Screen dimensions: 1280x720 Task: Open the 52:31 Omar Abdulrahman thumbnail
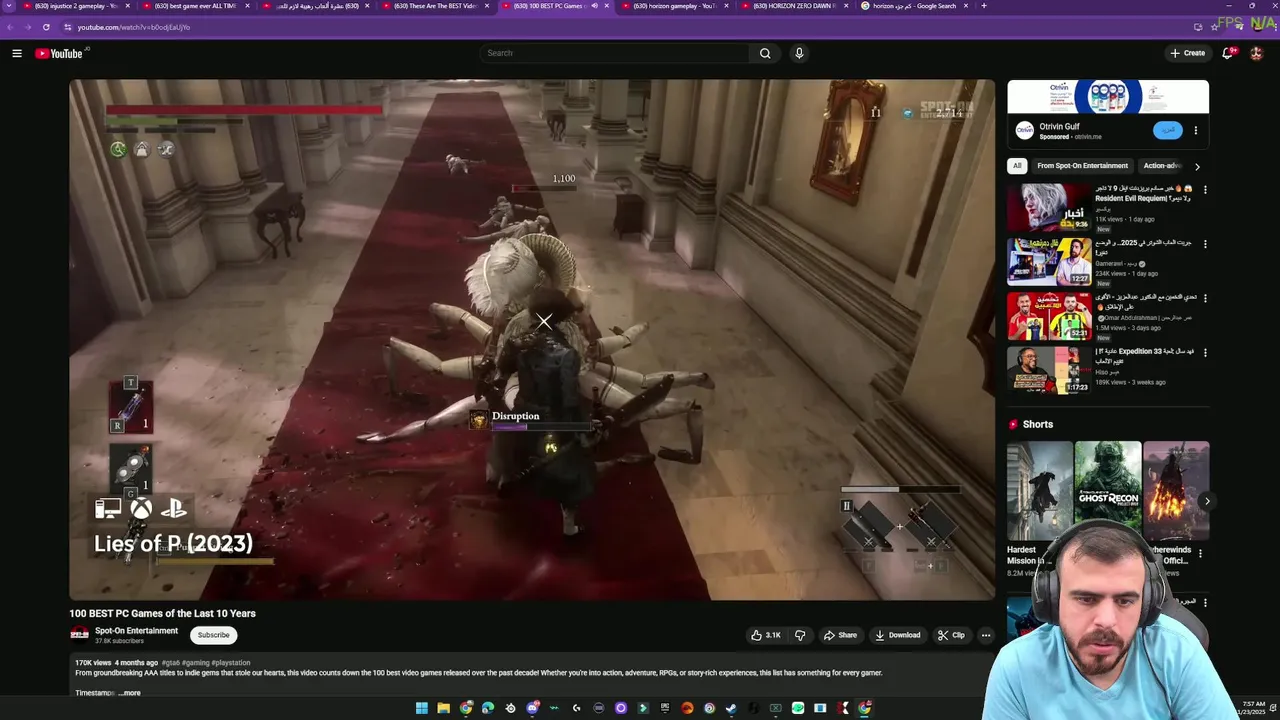click(1049, 316)
